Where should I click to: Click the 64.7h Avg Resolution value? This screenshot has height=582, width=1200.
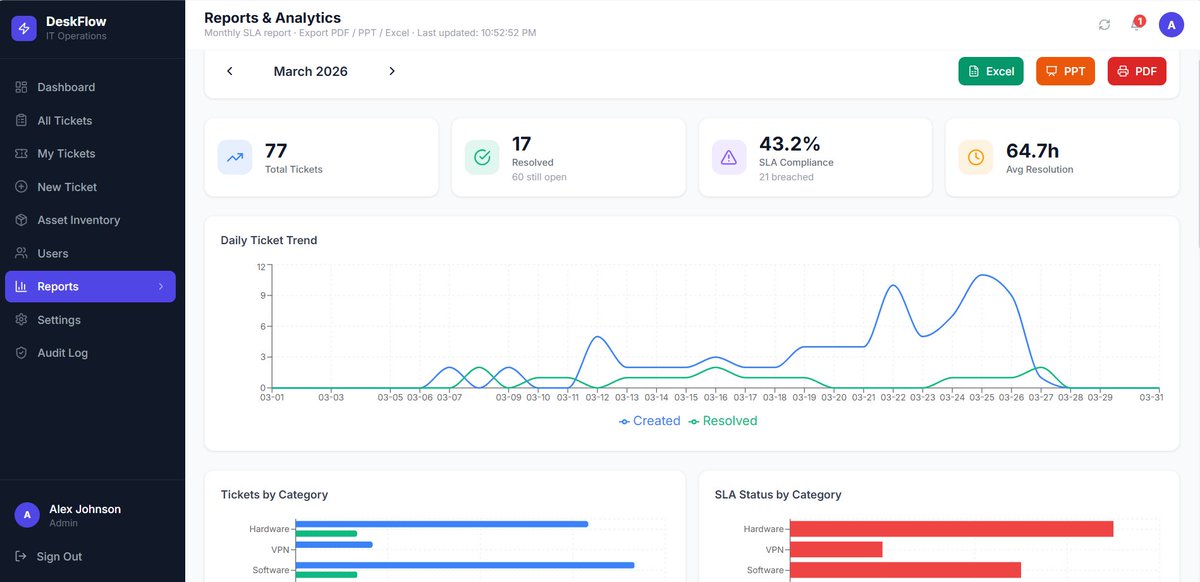click(1033, 151)
